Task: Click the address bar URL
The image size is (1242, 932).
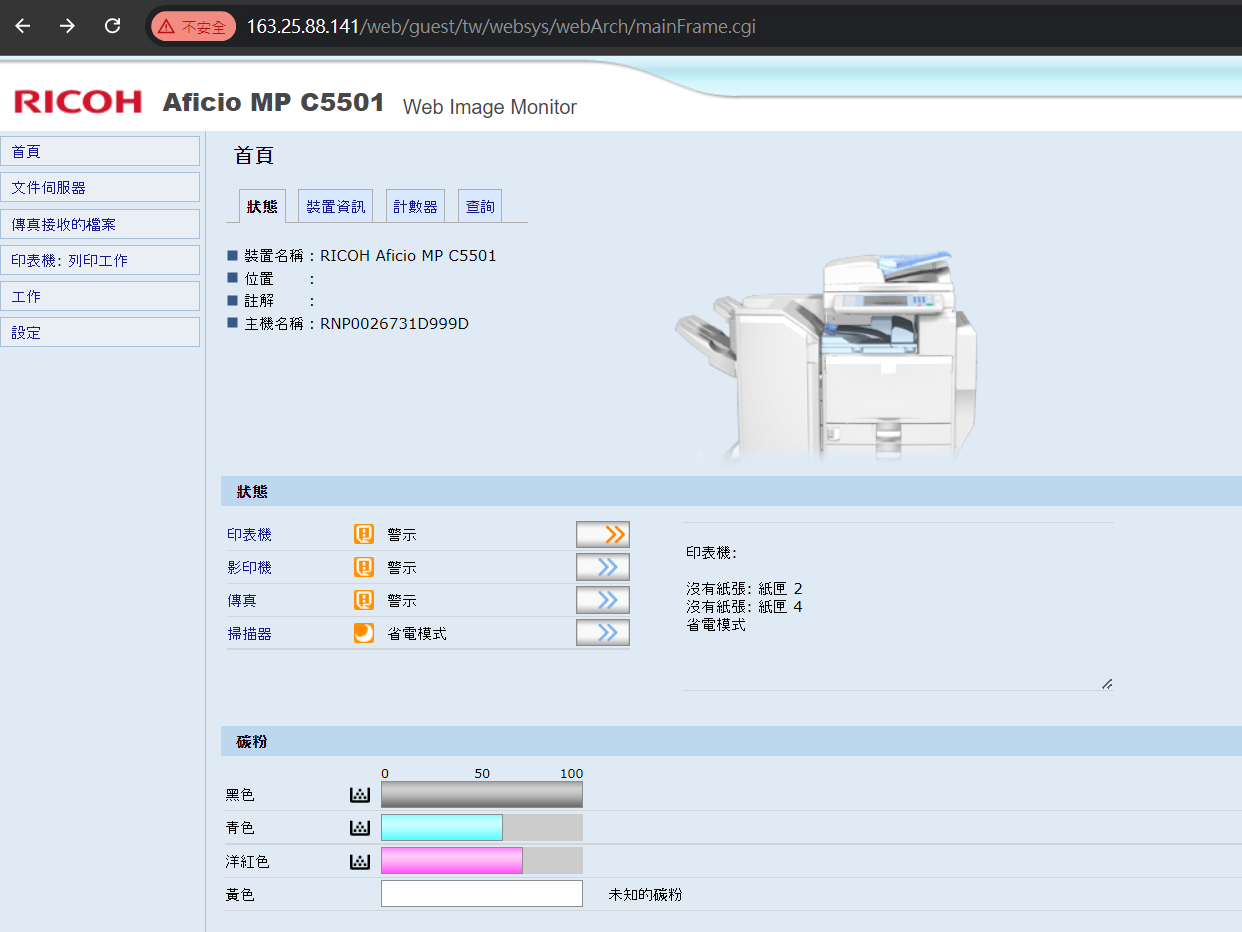Action: click(501, 27)
